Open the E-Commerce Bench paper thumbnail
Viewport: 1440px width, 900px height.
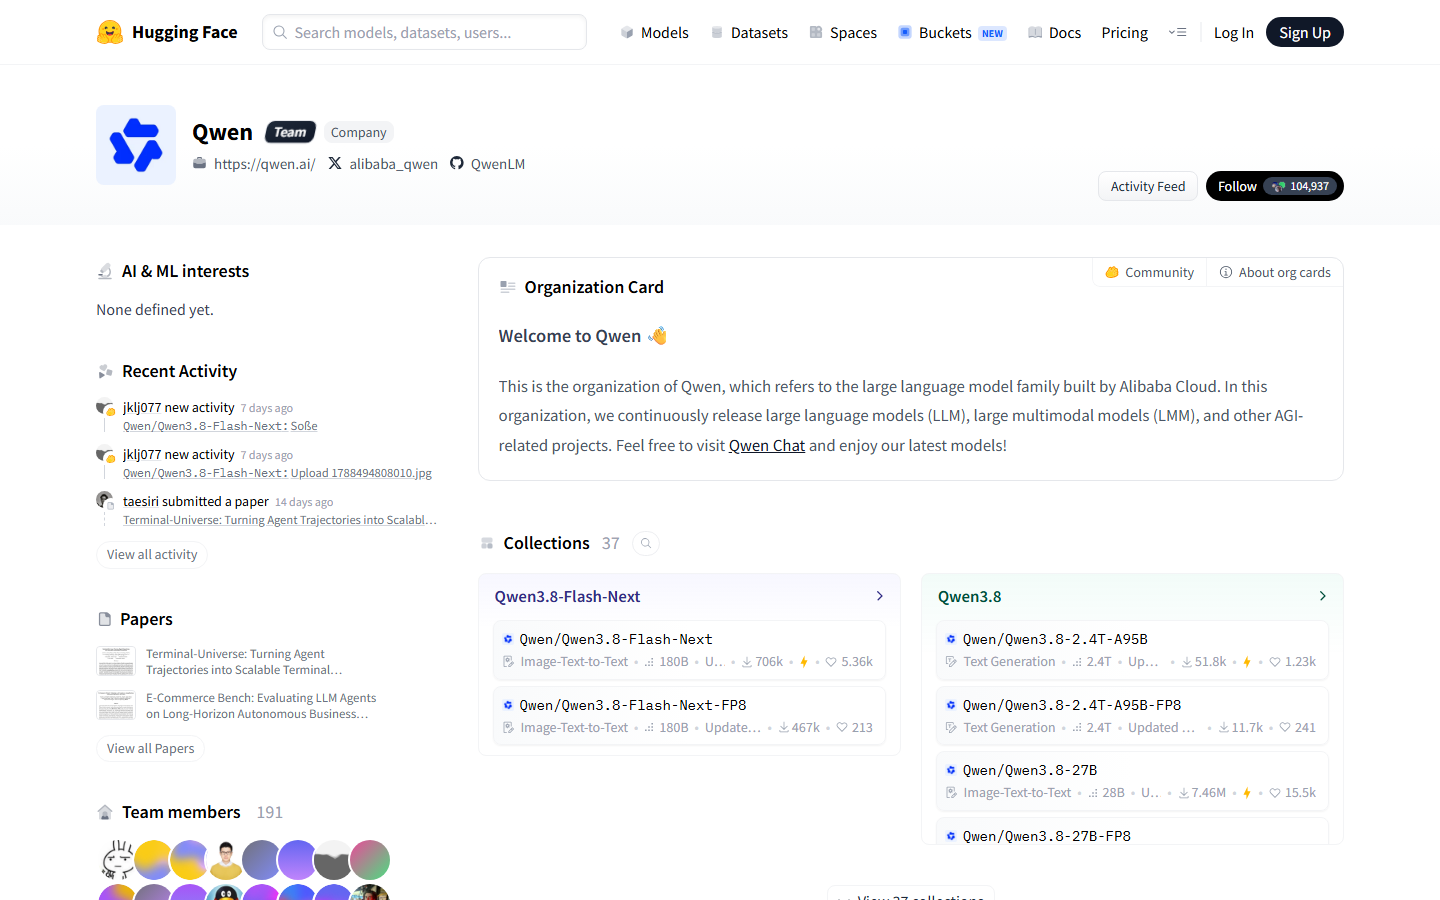[x=116, y=705]
